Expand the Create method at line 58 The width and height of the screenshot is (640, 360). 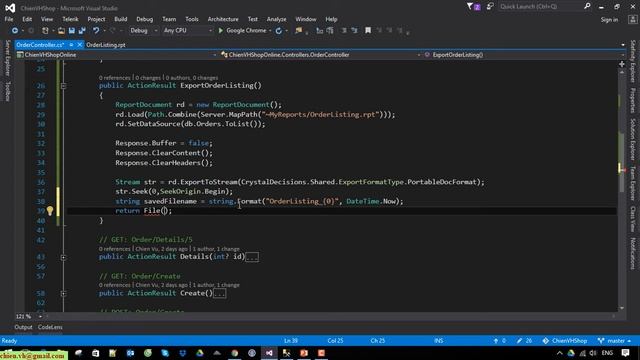point(63,293)
